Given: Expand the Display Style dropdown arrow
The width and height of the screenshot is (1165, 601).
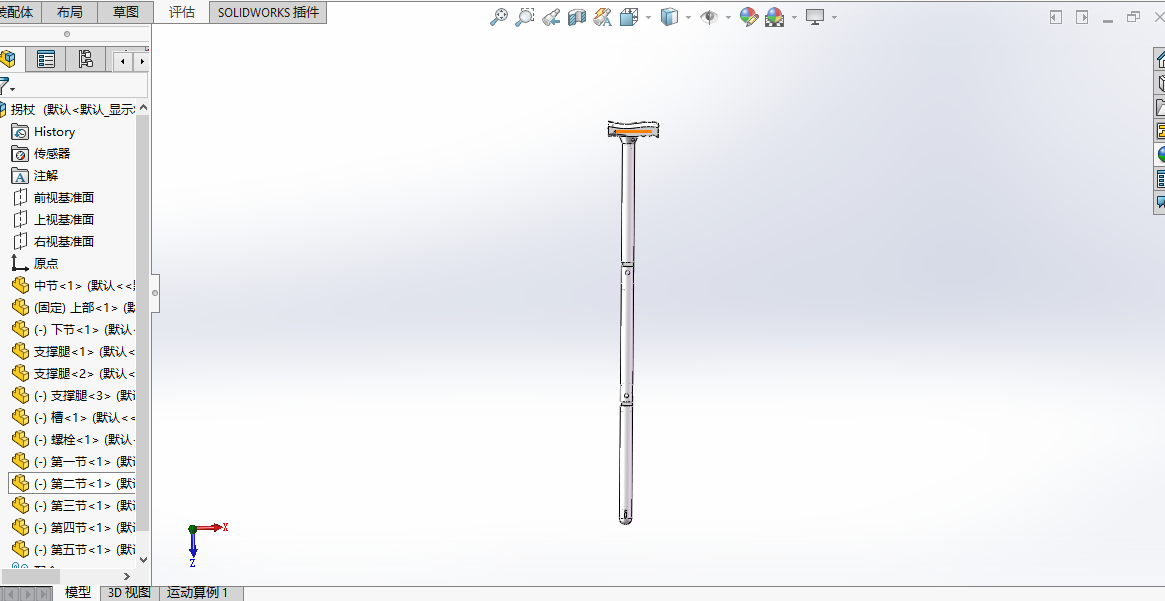Looking at the screenshot, I should tap(689, 17).
